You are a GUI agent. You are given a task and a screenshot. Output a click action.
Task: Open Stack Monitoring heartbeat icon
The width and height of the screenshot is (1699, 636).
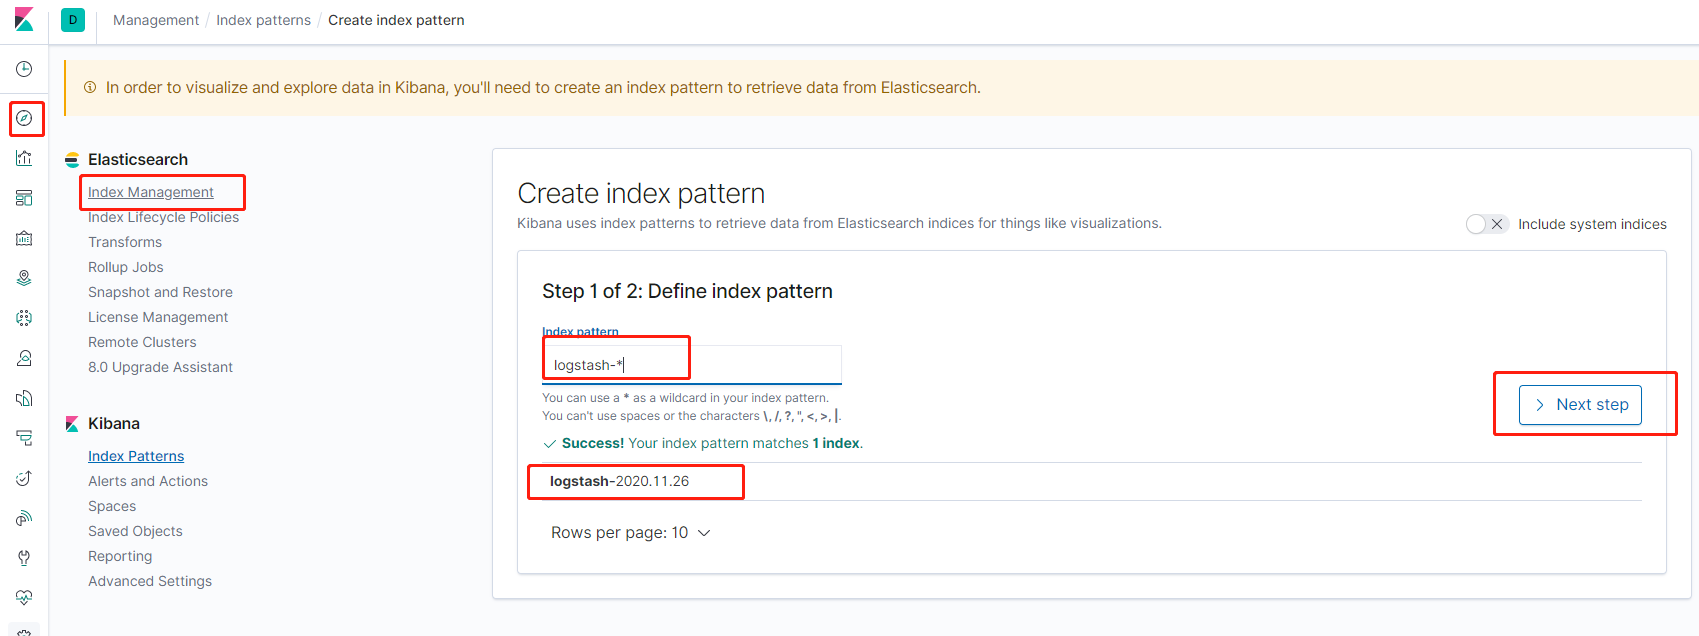coord(25,598)
